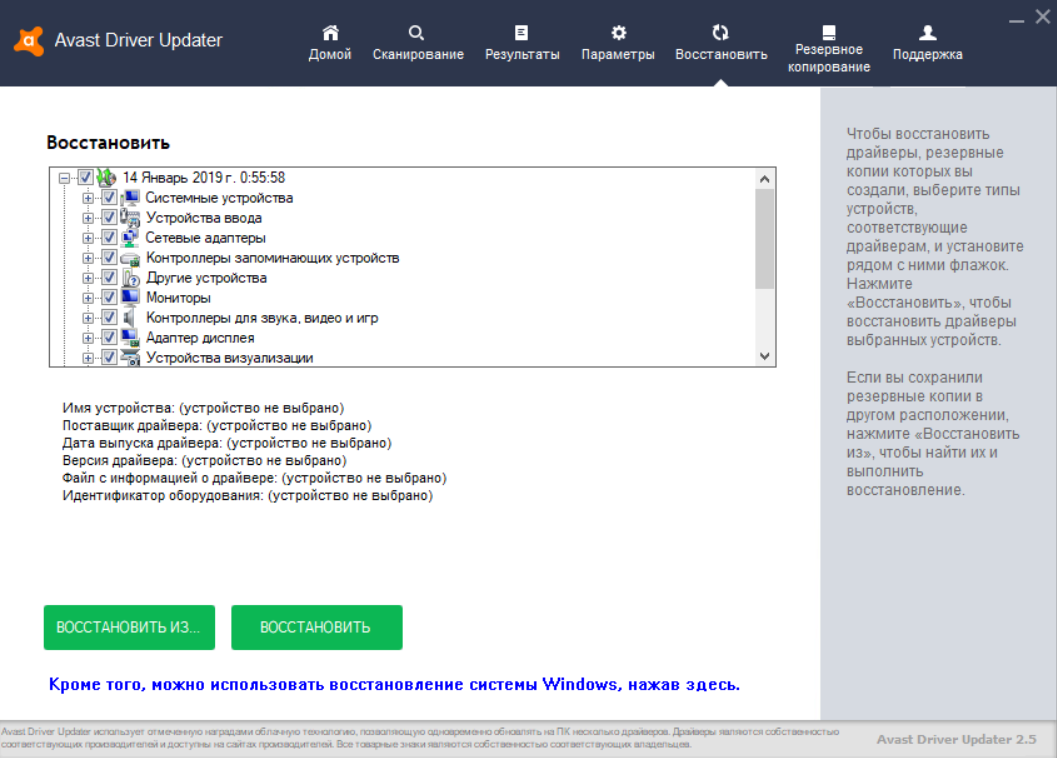This screenshot has height=758, width=1057.
Task: Open the Домой tab
Action: [330, 44]
